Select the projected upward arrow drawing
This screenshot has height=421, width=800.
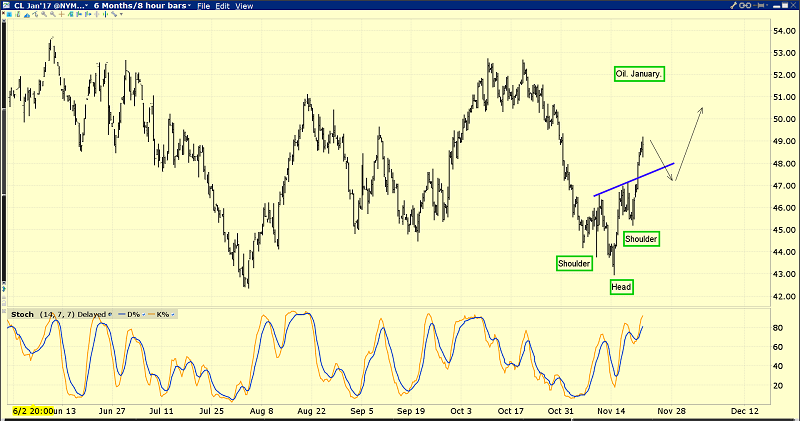(690, 140)
